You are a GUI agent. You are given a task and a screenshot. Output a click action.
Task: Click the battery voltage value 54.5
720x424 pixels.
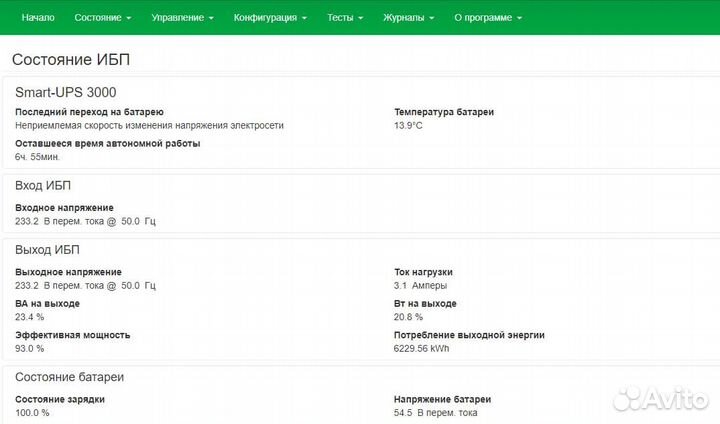[x=405, y=412]
